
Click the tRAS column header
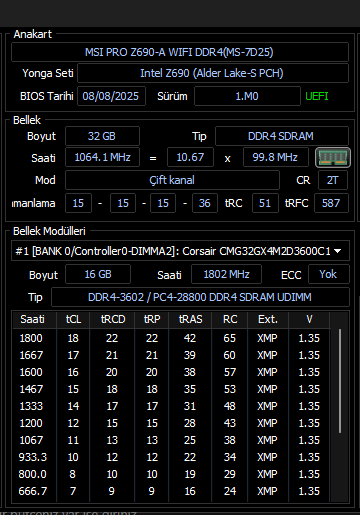coord(190,319)
